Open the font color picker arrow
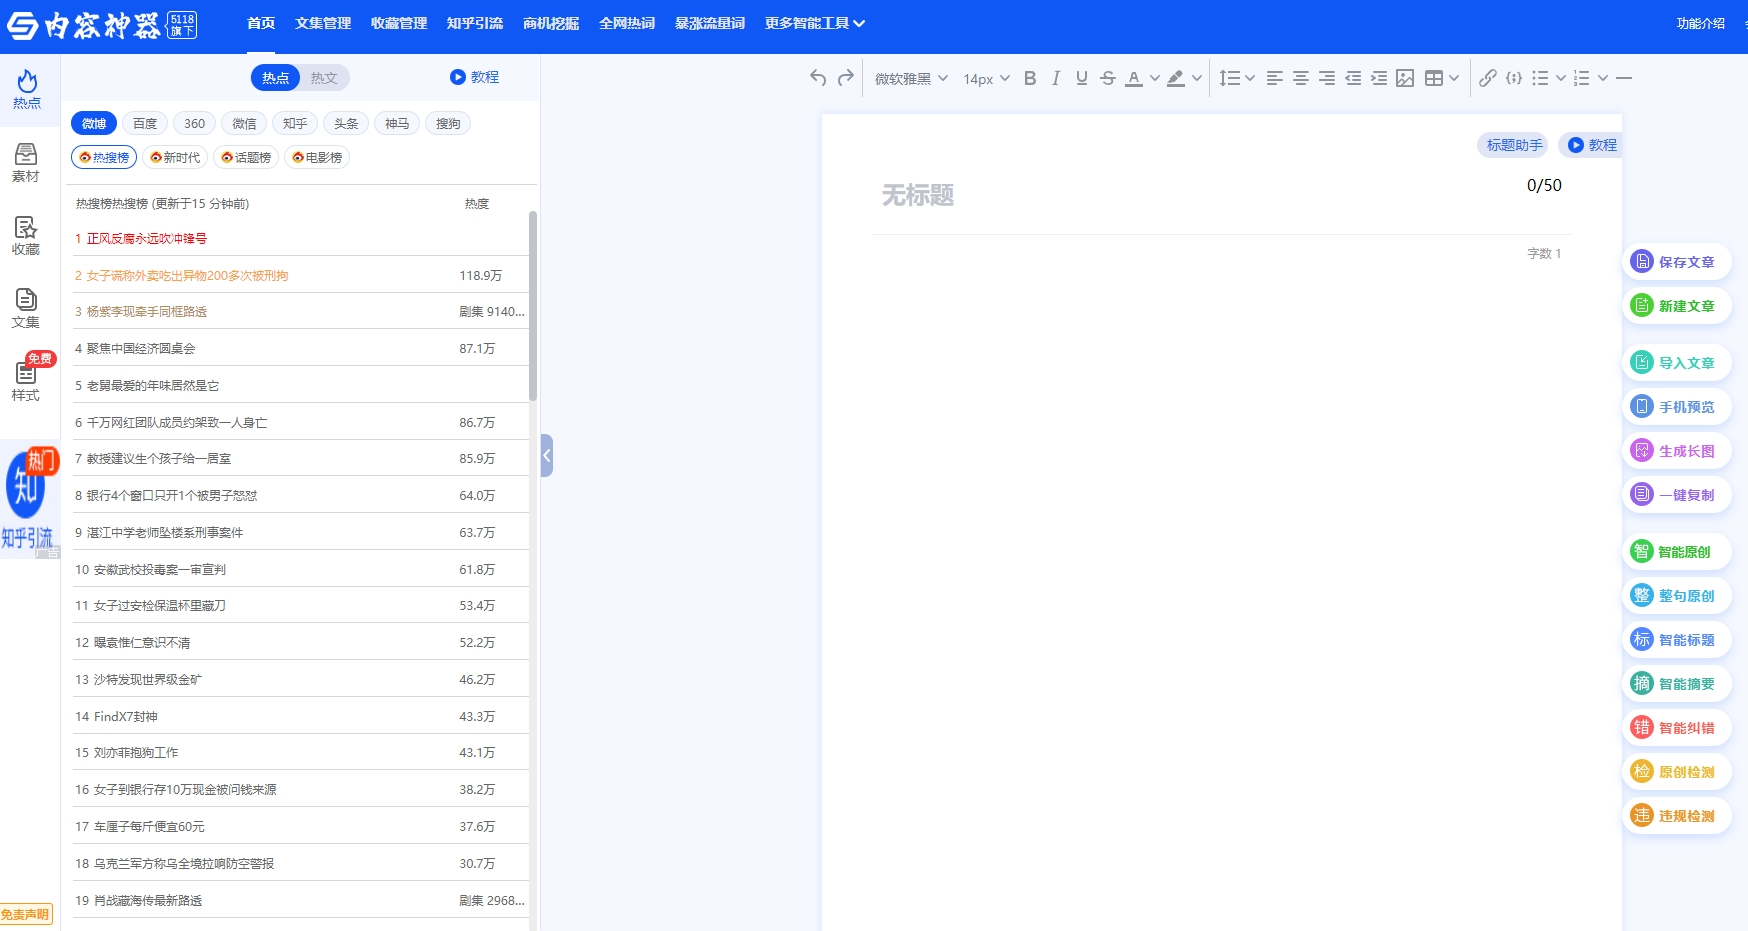The width and height of the screenshot is (1748, 931). (x=1155, y=78)
